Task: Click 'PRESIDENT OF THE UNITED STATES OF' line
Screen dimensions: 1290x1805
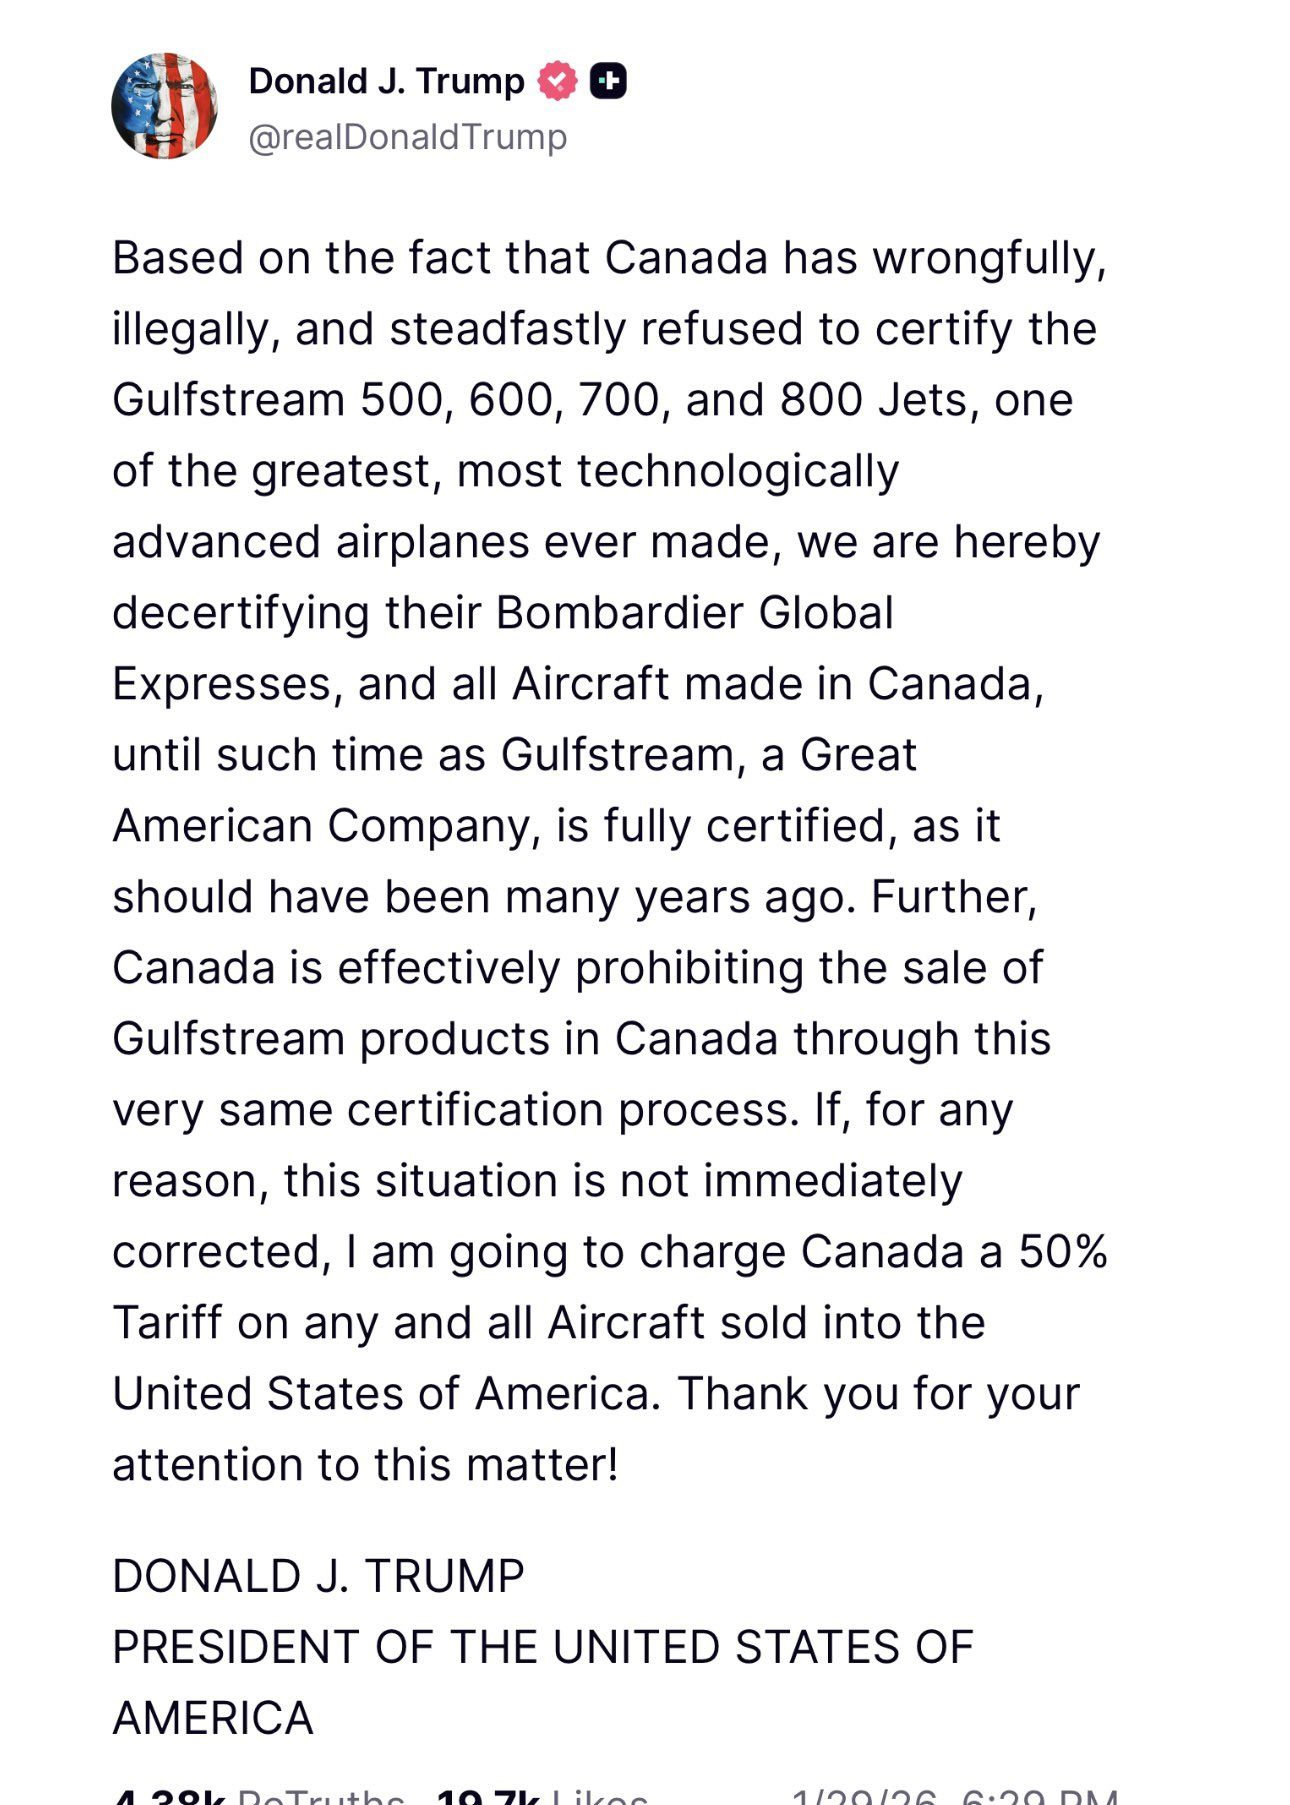Action: point(543,1647)
